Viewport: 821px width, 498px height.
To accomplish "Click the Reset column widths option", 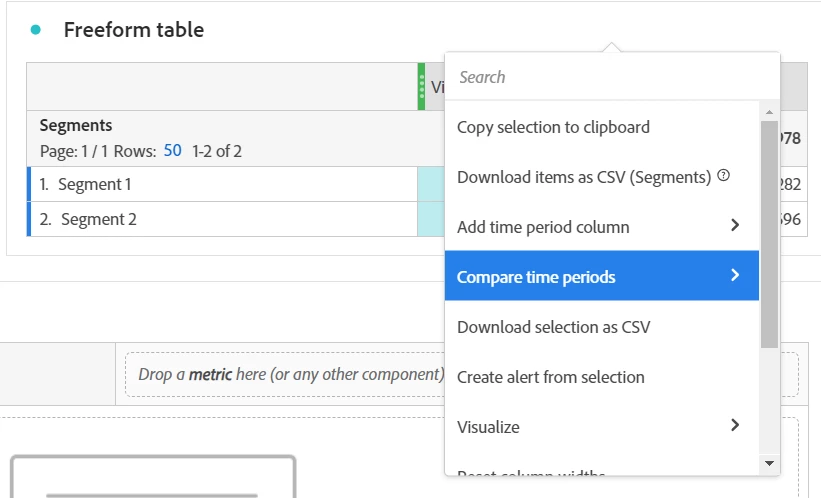I will pyautogui.click(x=530, y=473).
